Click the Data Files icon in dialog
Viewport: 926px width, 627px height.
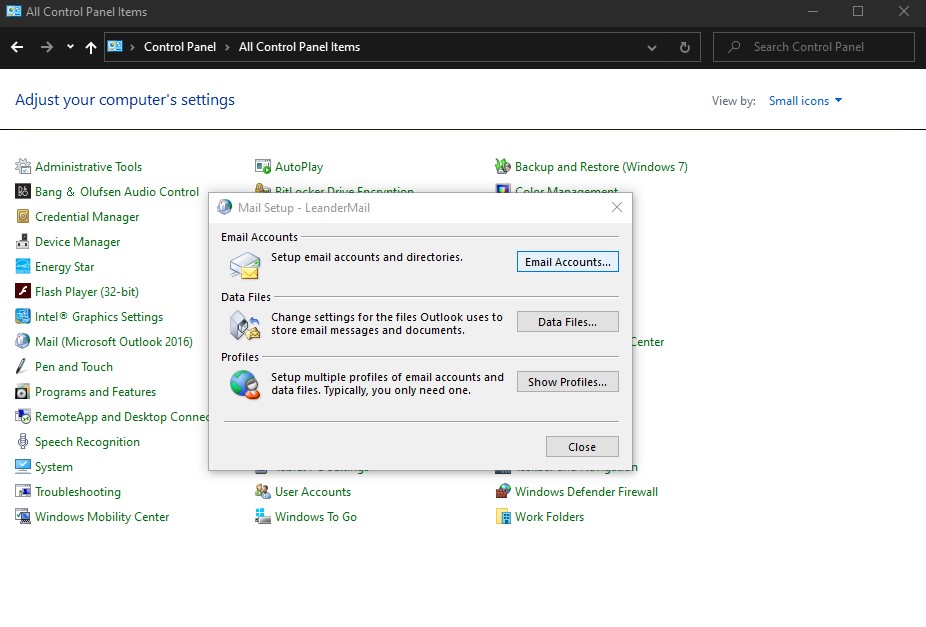coord(244,325)
